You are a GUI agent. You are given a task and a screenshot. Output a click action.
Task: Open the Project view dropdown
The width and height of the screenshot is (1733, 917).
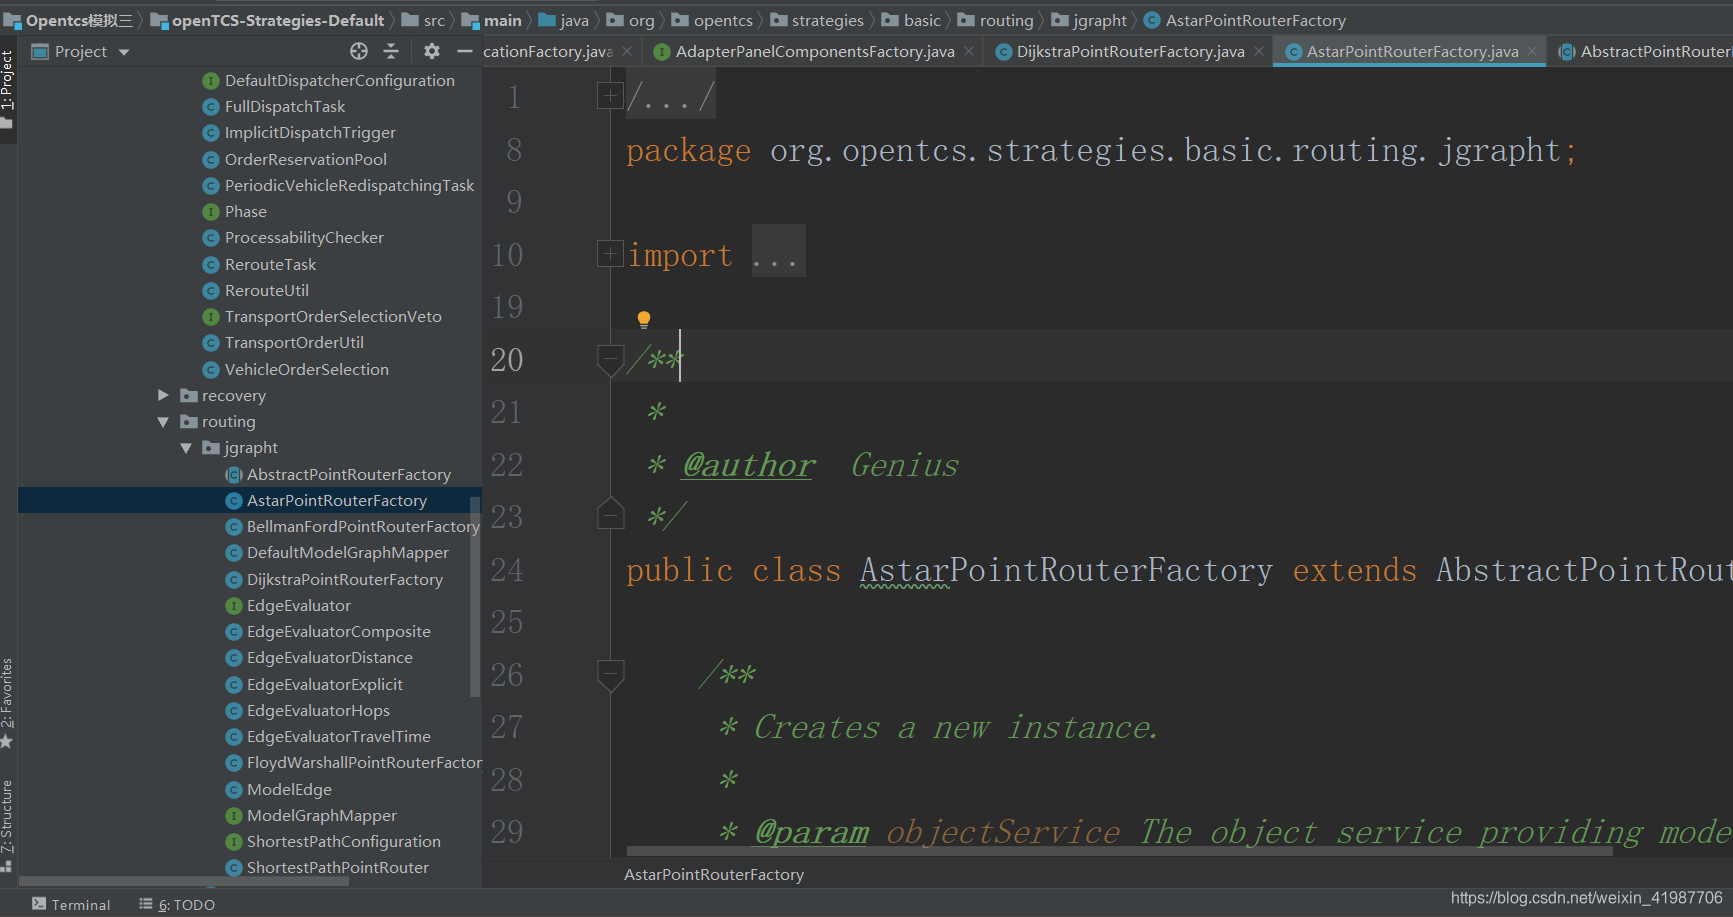click(124, 52)
